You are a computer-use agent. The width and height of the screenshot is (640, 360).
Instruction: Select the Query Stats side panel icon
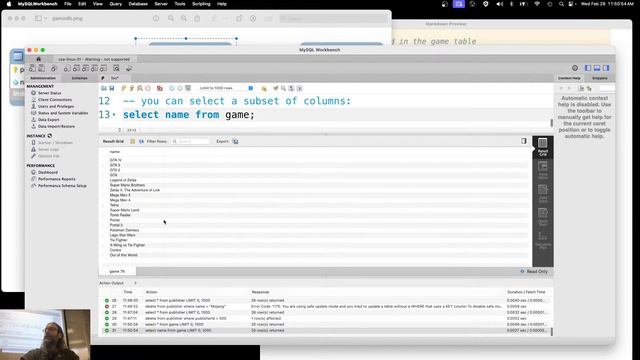542,217
